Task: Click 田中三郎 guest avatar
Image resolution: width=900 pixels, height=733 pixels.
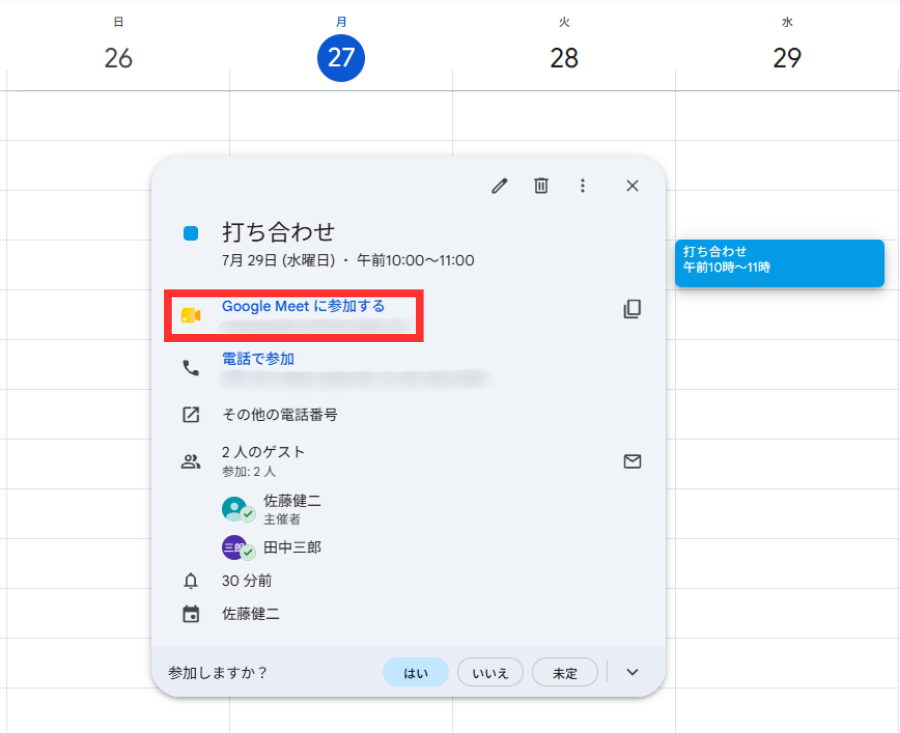Action: point(234,548)
